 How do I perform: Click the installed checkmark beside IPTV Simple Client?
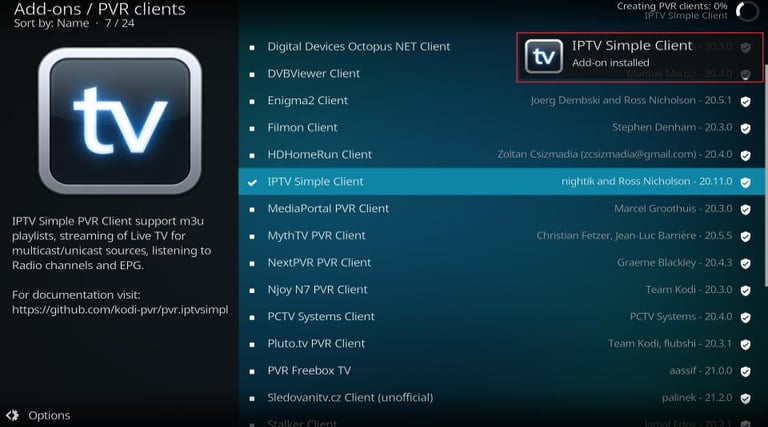(x=252, y=182)
